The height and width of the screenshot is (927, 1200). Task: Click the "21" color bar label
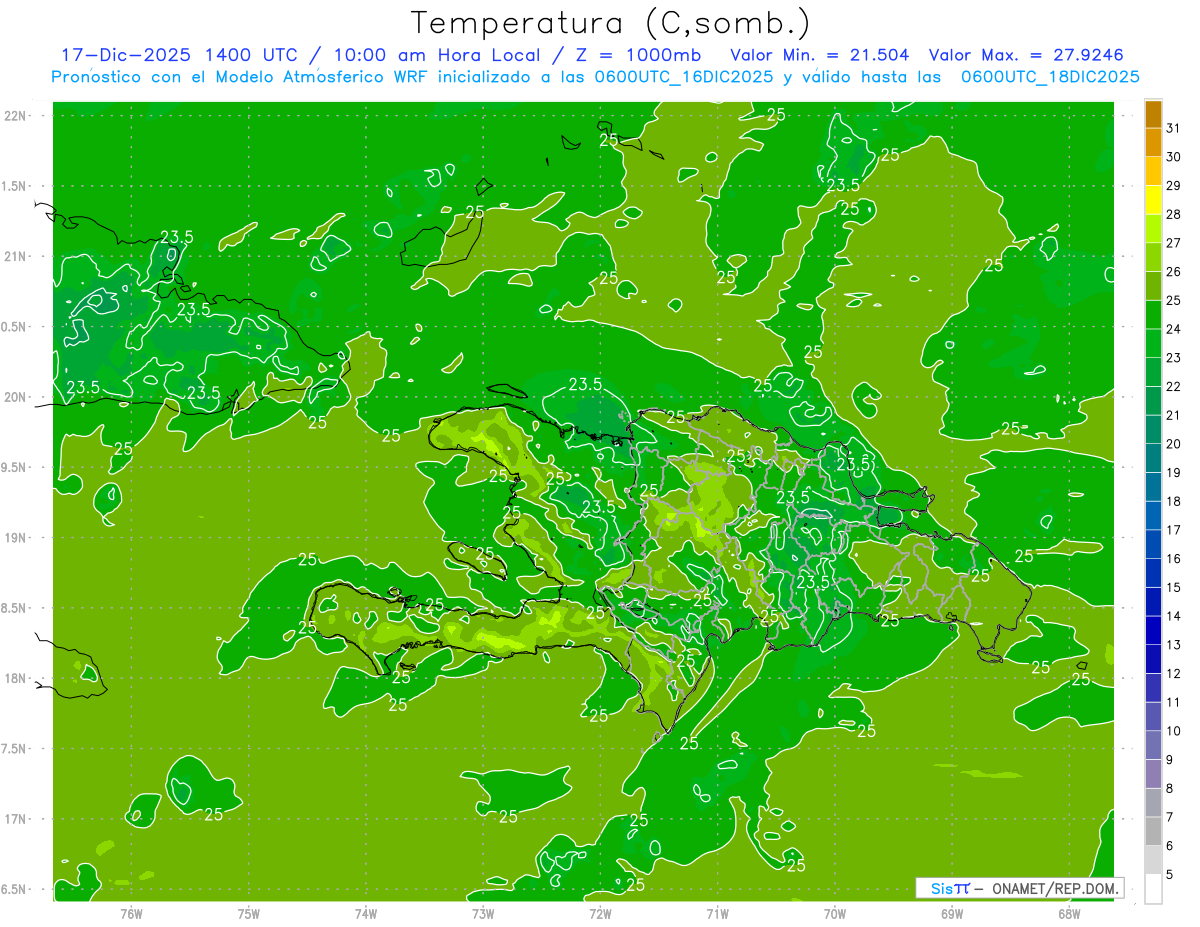[1174, 415]
